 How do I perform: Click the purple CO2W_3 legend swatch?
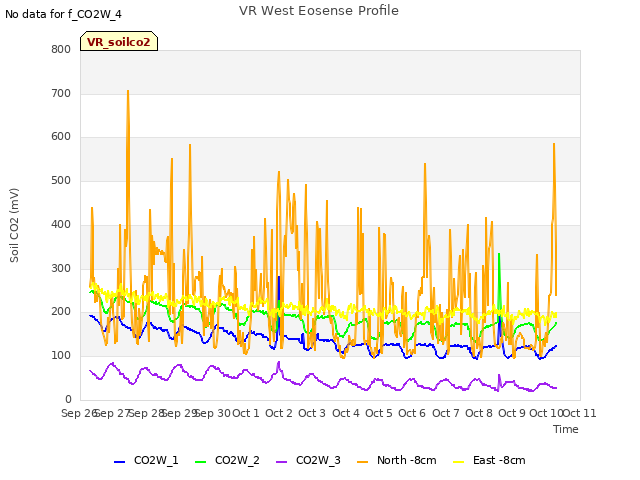coord(282,462)
